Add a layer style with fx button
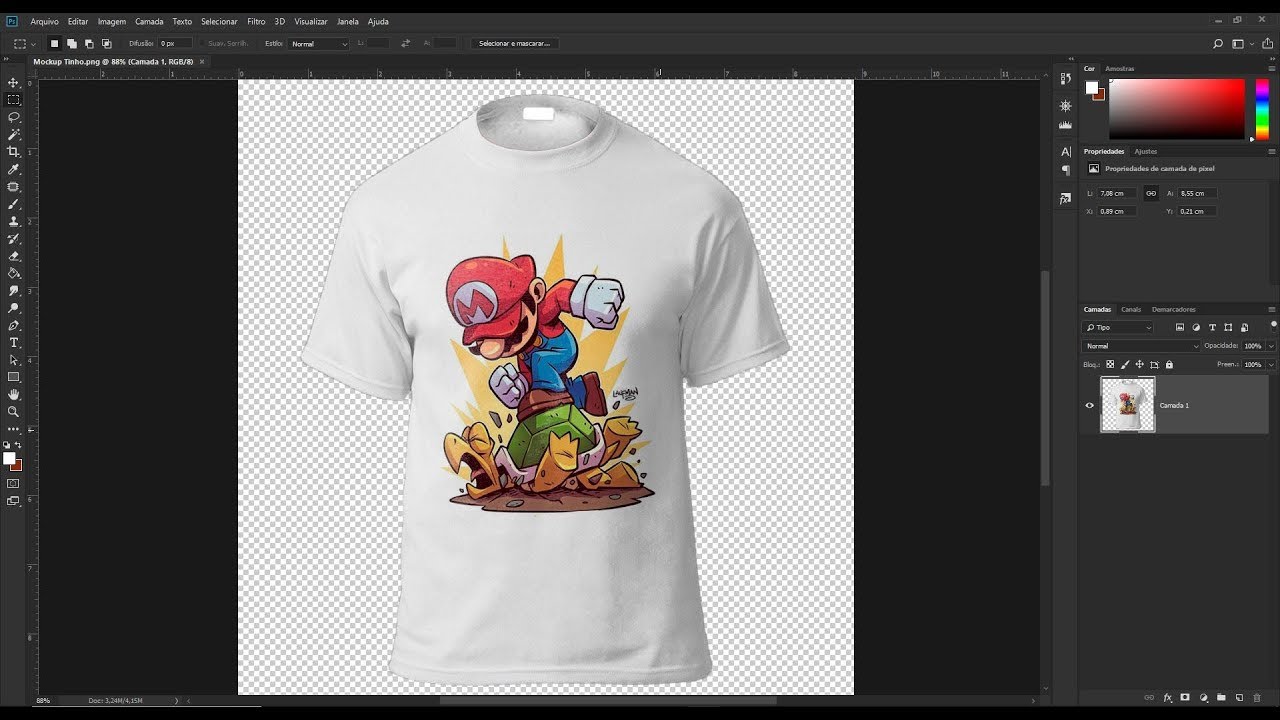The height and width of the screenshot is (720, 1280). pos(1167,697)
